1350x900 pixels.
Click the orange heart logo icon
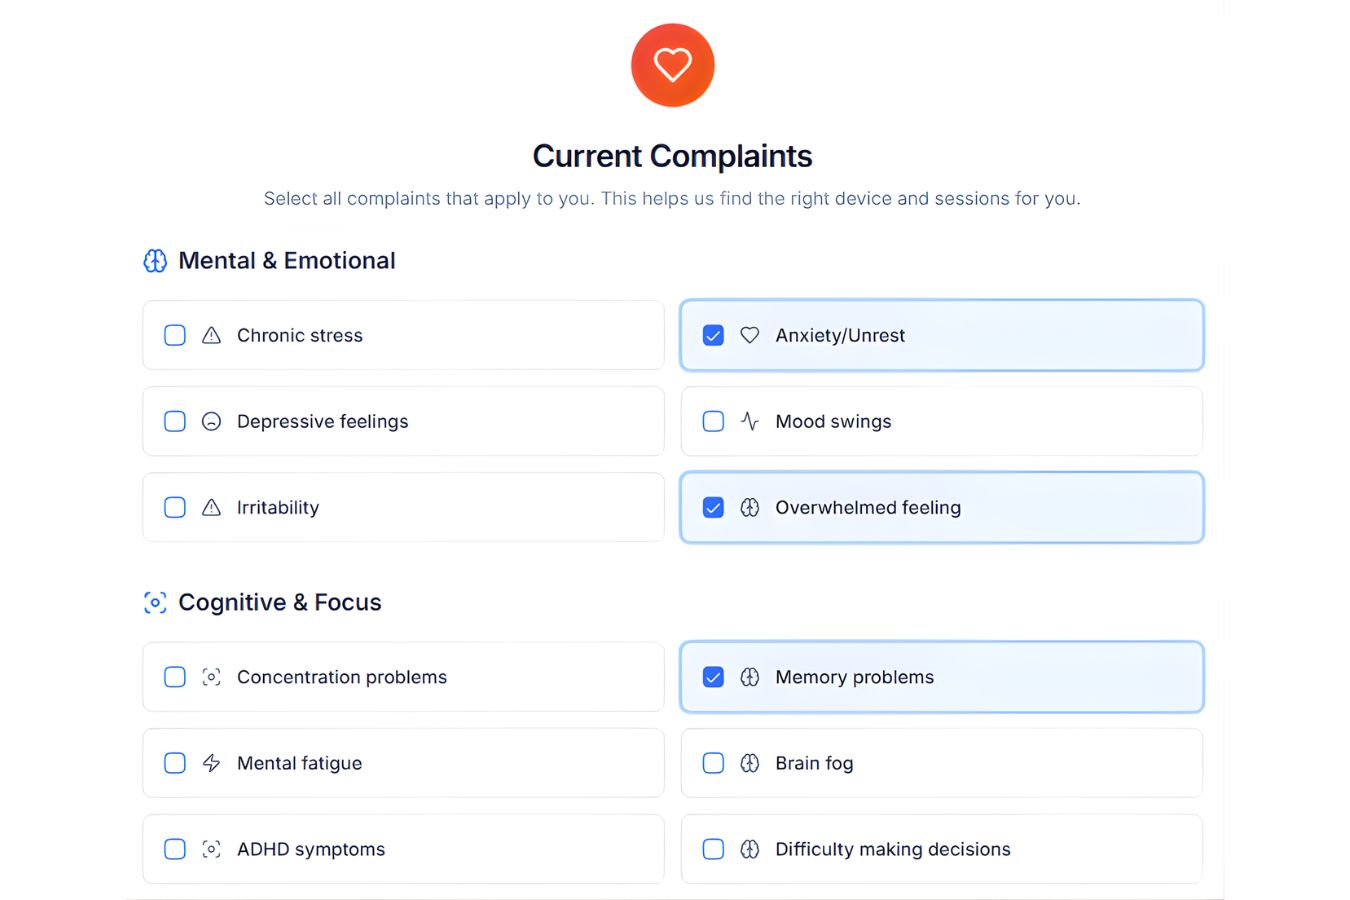pyautogui.click(x=672, y=65)
